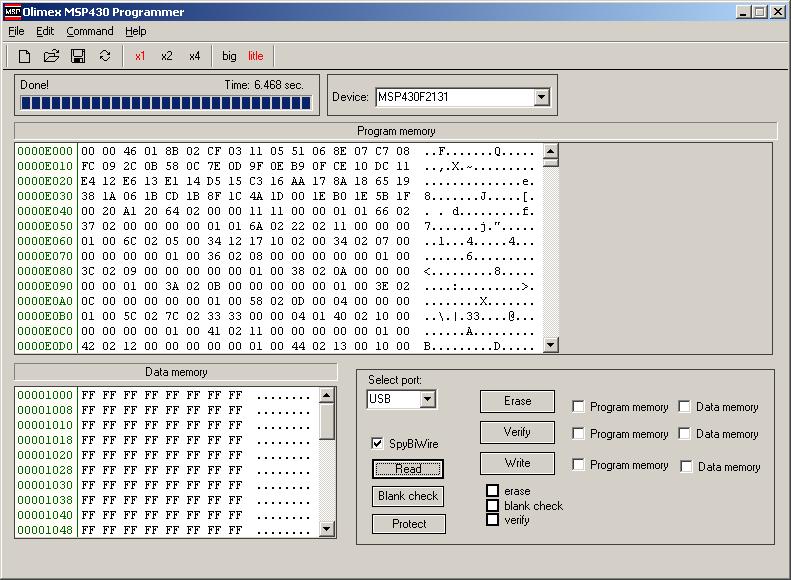Click the Blank check button
Image resolution: width=791 pixels, height=580 pixels.
click(408, 496)
